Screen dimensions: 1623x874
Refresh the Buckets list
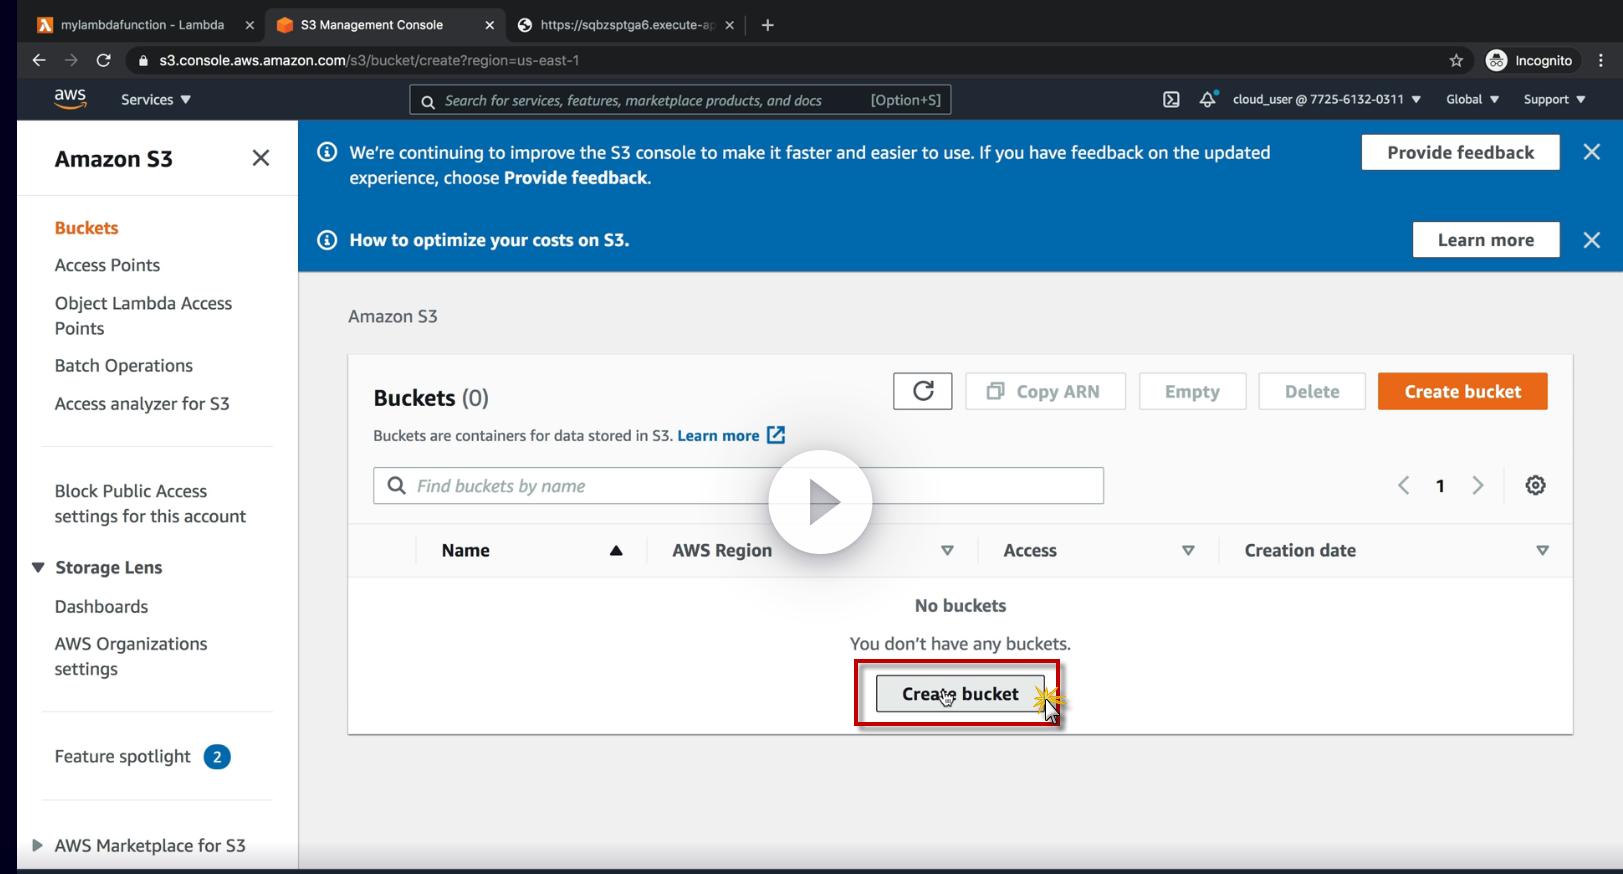click(x=922, y=391)
